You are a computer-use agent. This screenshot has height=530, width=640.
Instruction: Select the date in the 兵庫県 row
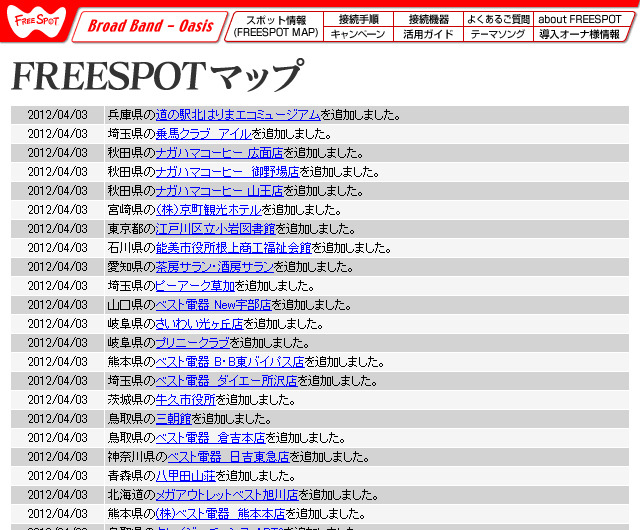point(58,115)
